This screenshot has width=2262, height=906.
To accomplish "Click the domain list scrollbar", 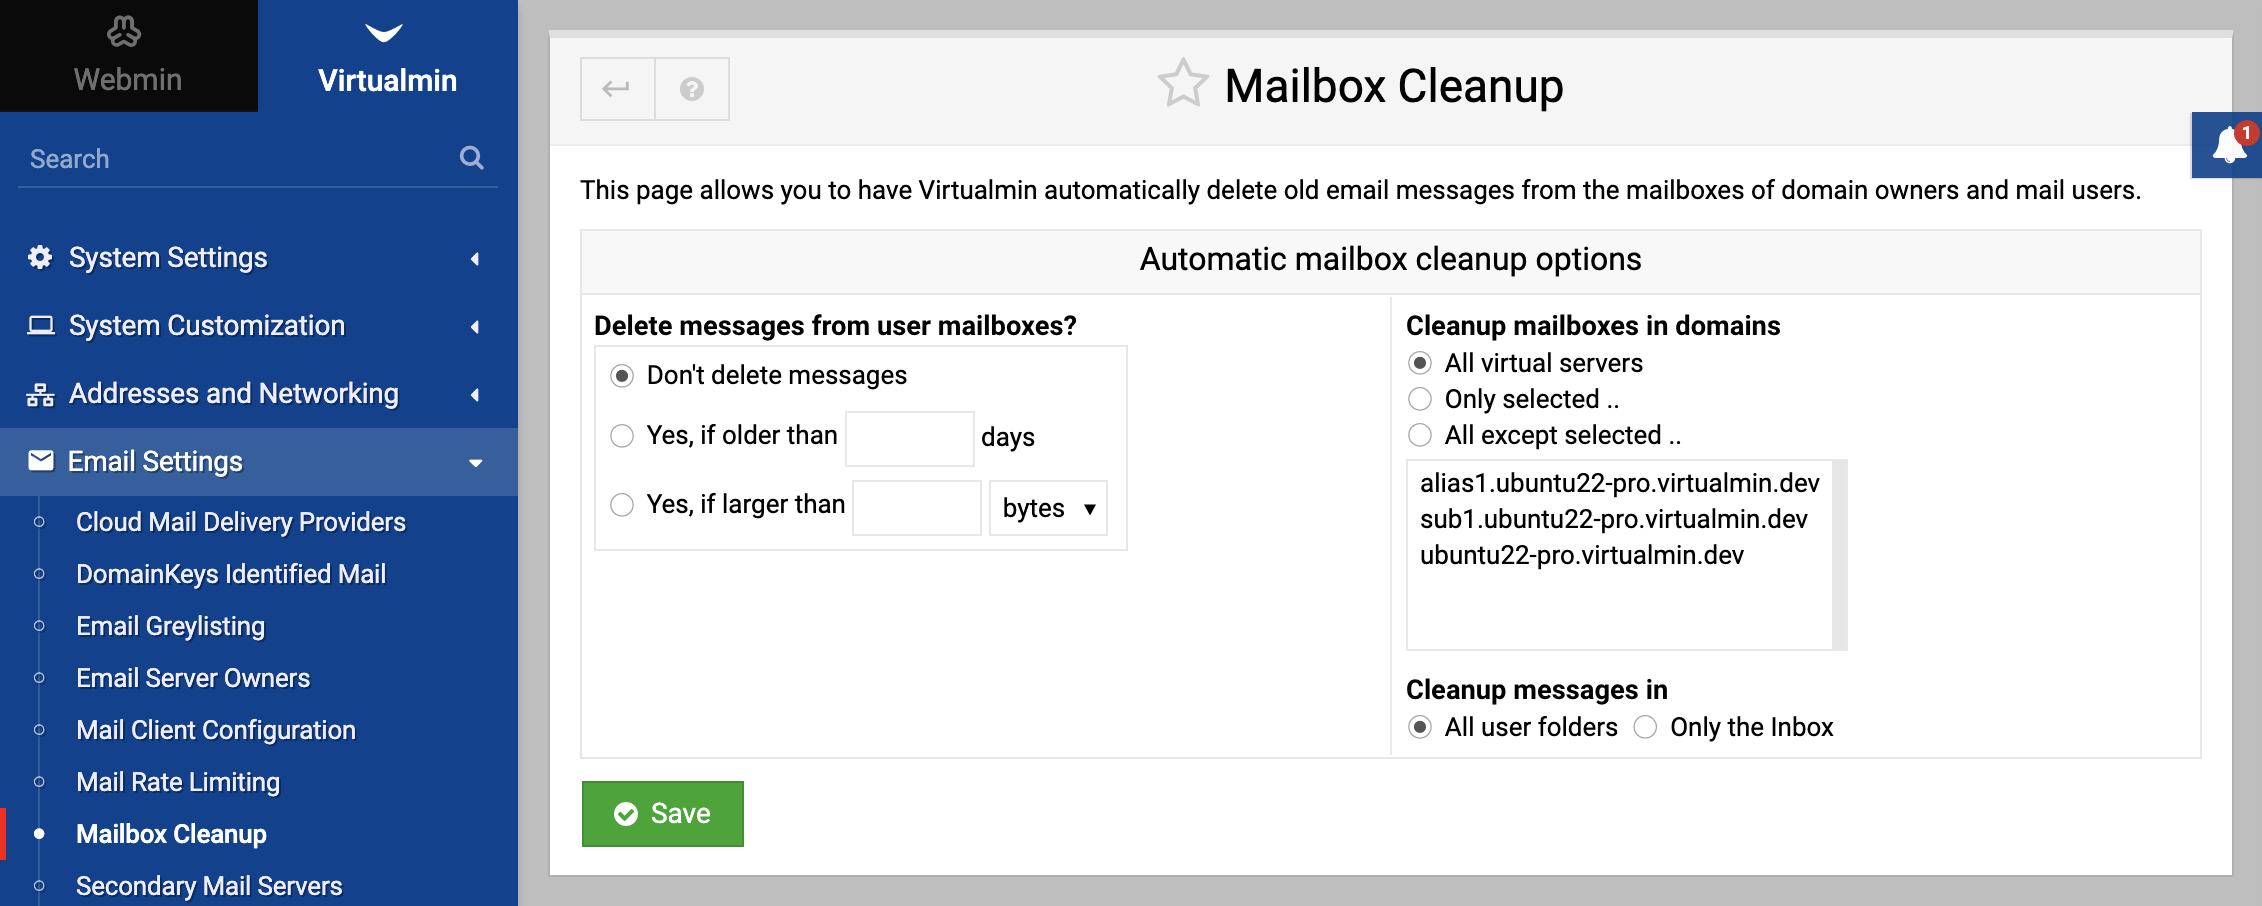I will tap(1839, 555).
